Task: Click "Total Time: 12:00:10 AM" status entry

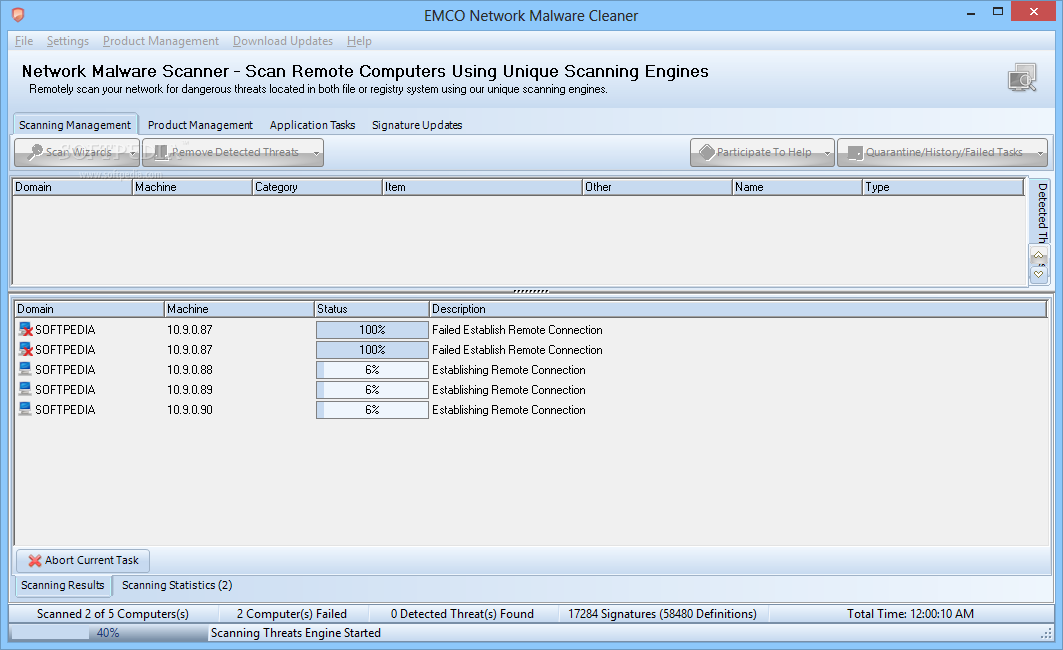Action: pyautogui.click(x=910, y=614)
